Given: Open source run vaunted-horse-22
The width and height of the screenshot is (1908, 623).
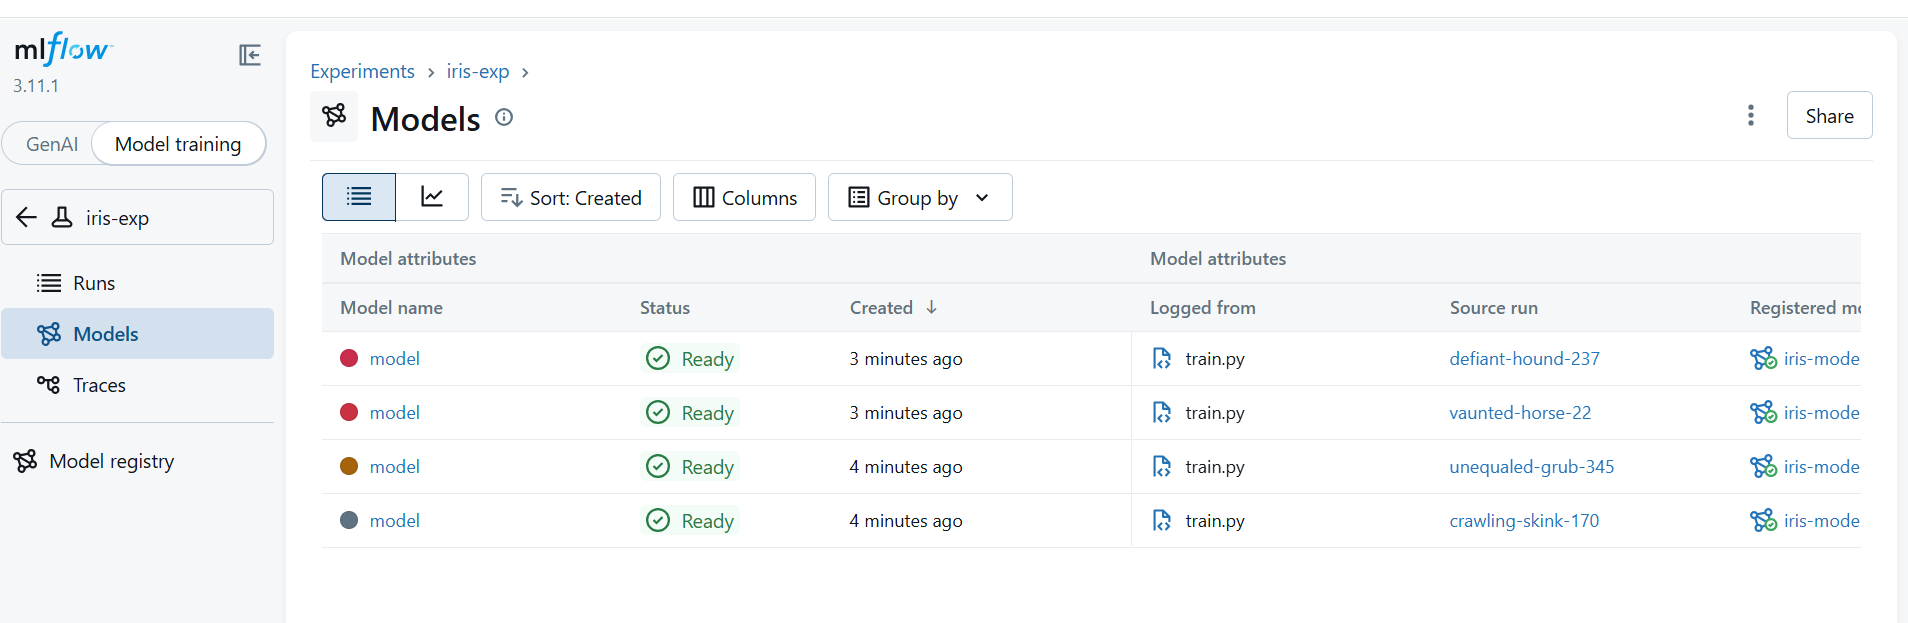Looking at the screenshot, I should (x=1520, y=412).
